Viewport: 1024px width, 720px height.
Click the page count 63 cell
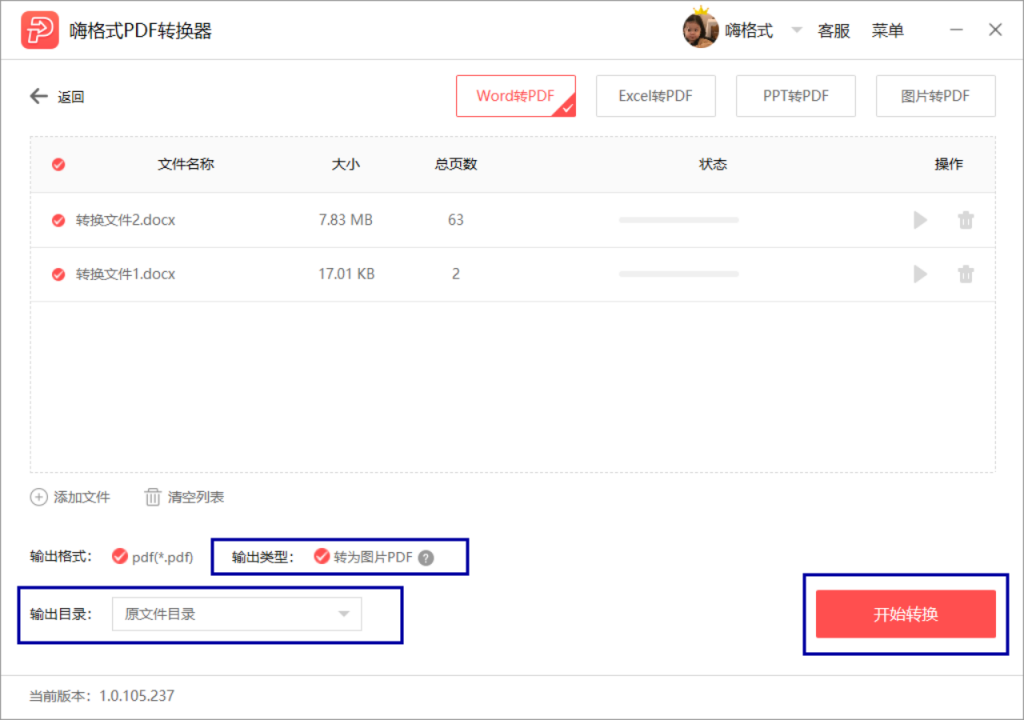click(456, 220)
